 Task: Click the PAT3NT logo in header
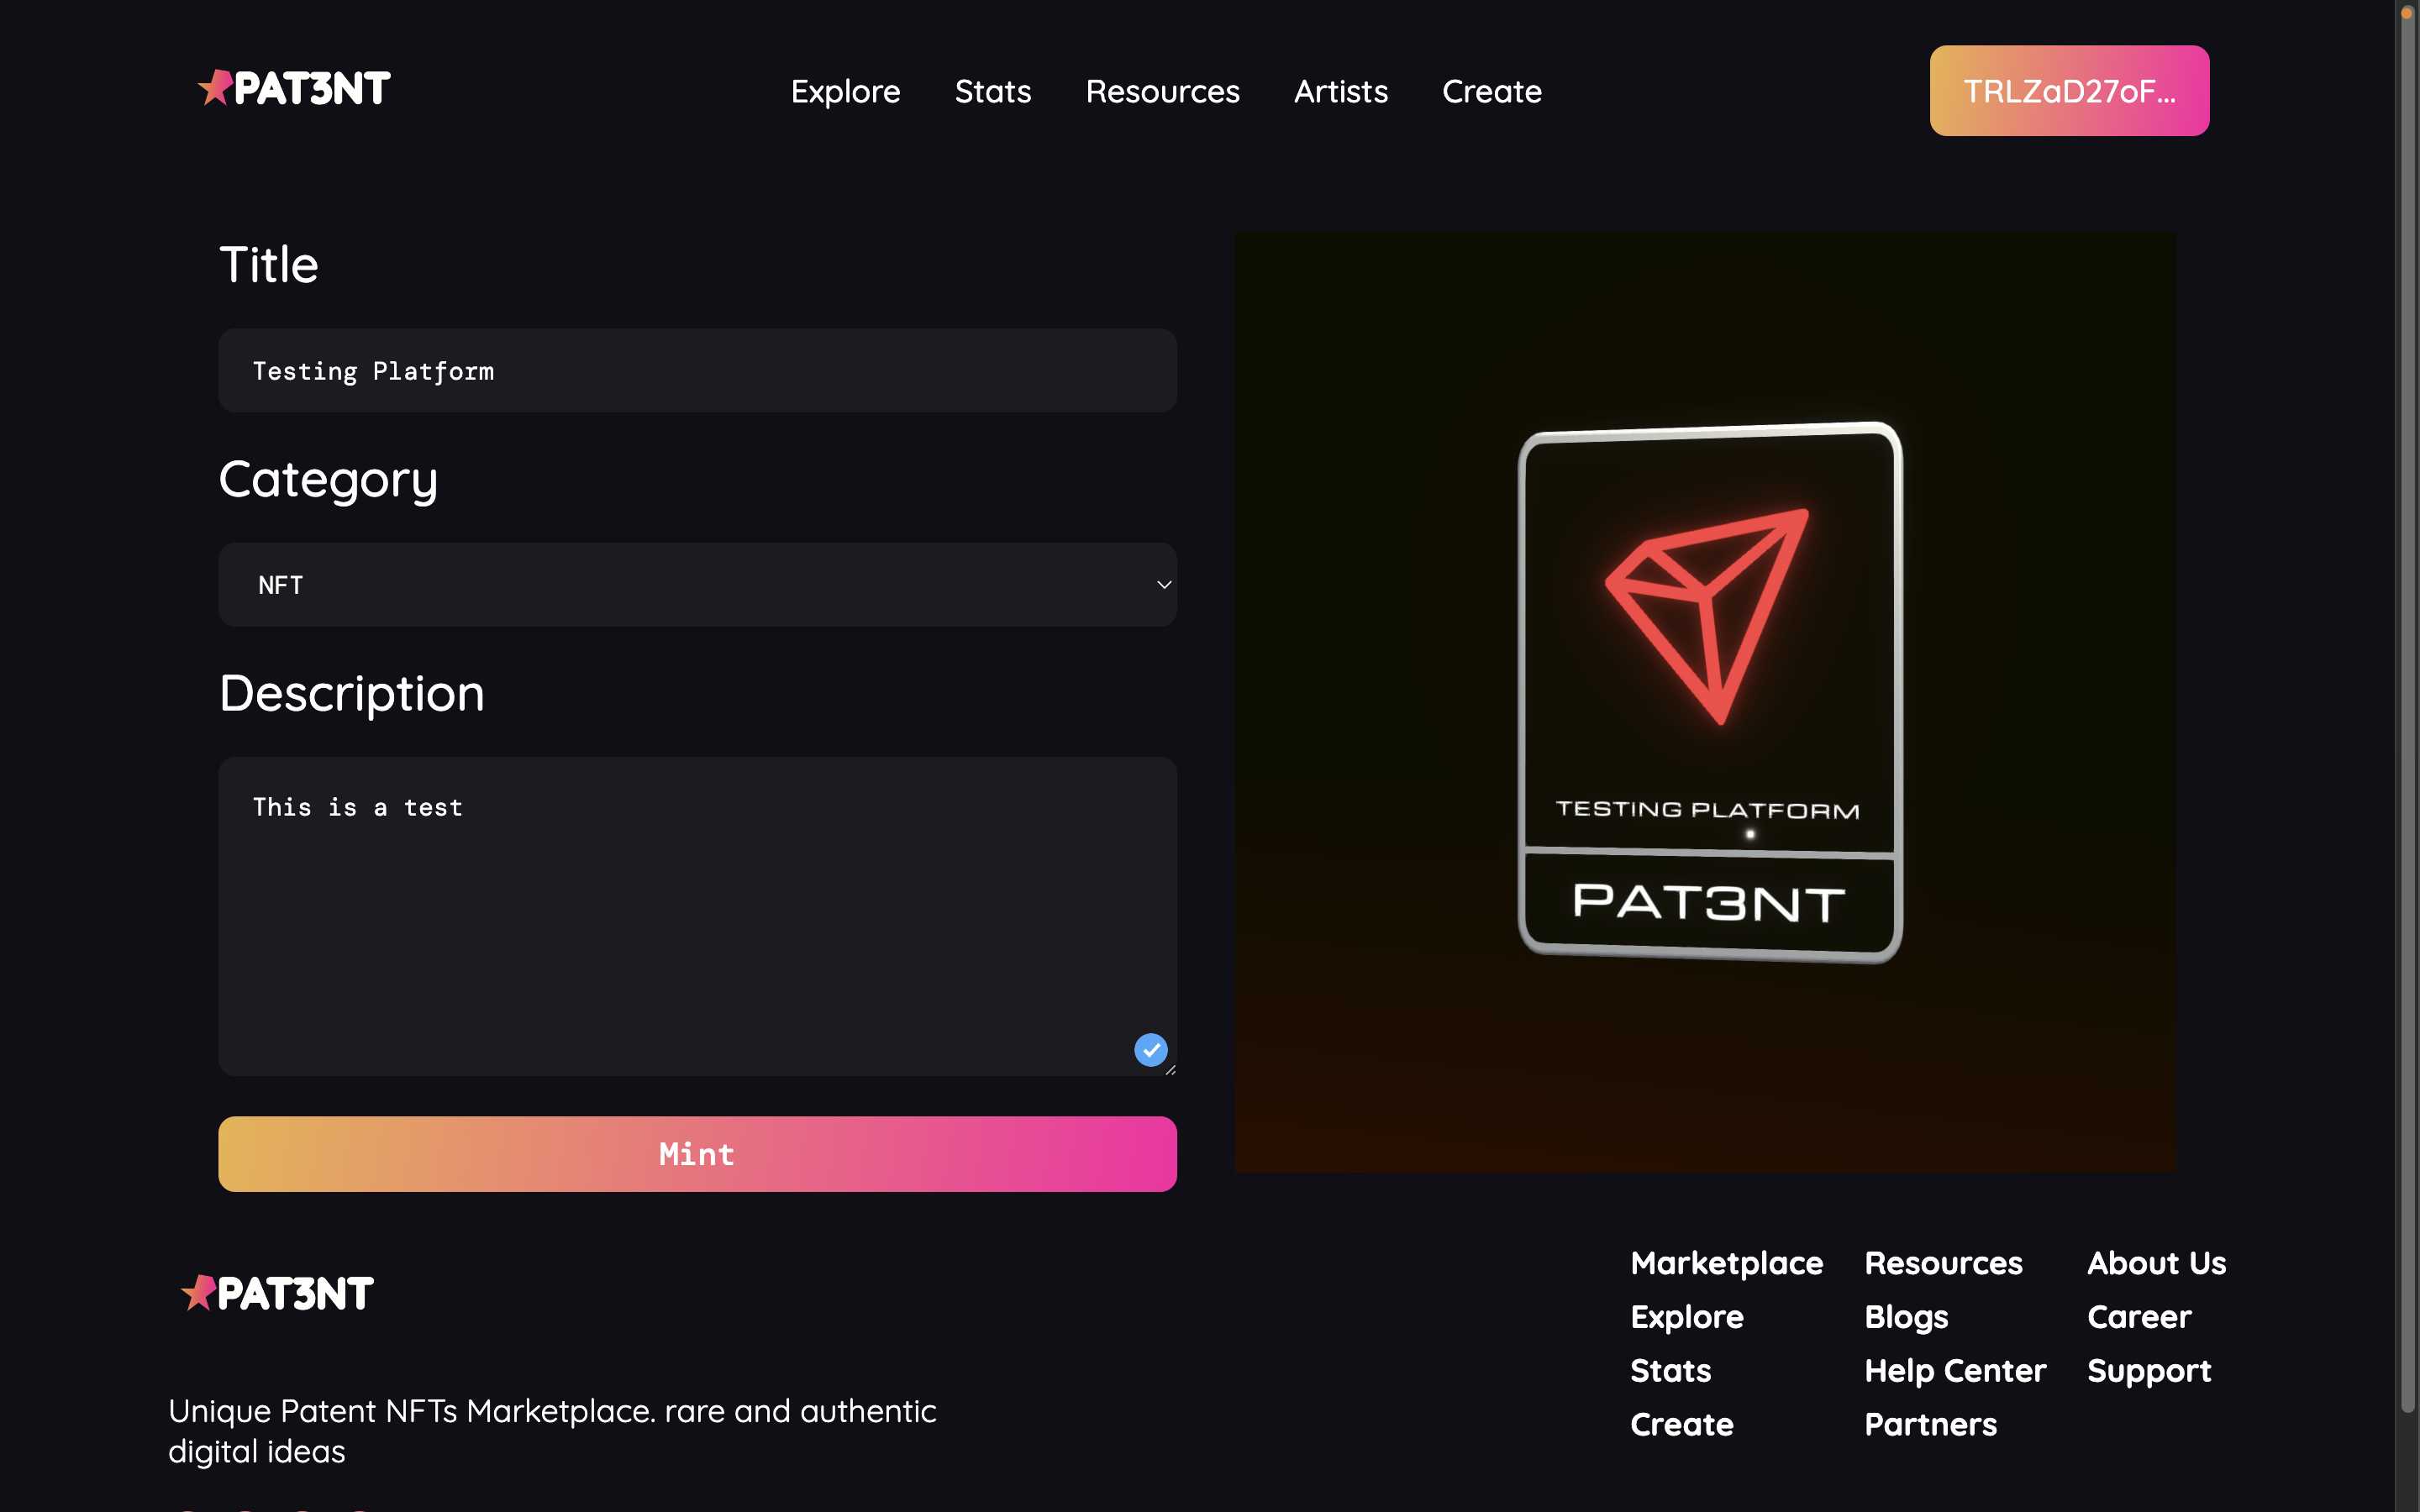(294, 88)
